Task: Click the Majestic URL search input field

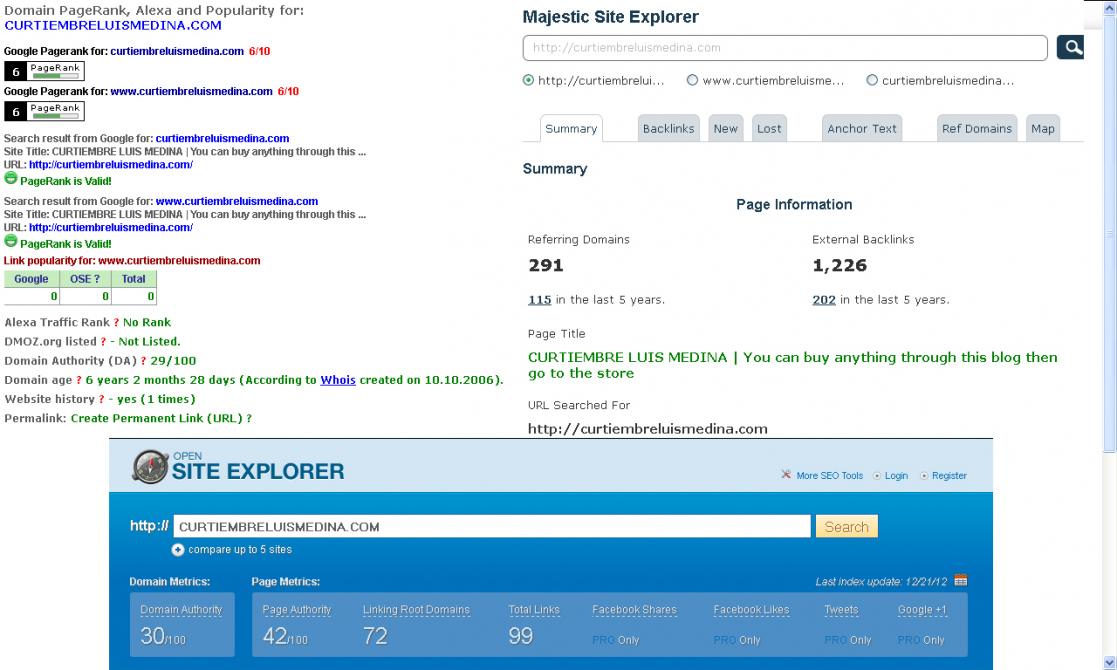Action: pos(785,48)
